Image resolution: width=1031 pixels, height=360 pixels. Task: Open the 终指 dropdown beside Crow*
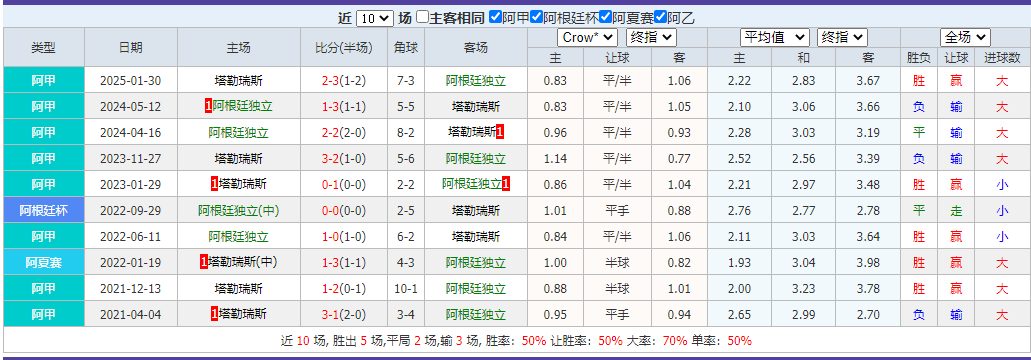coord(651,37)
